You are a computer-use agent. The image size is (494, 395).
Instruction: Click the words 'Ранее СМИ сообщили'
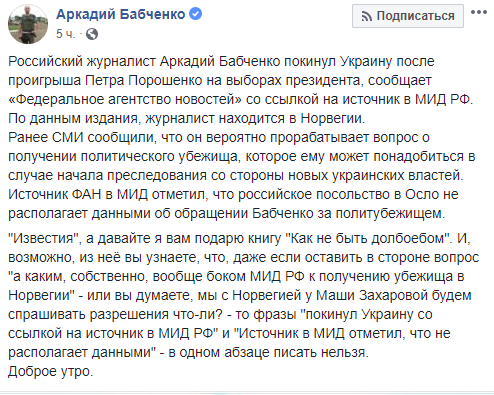pos(82,137)
